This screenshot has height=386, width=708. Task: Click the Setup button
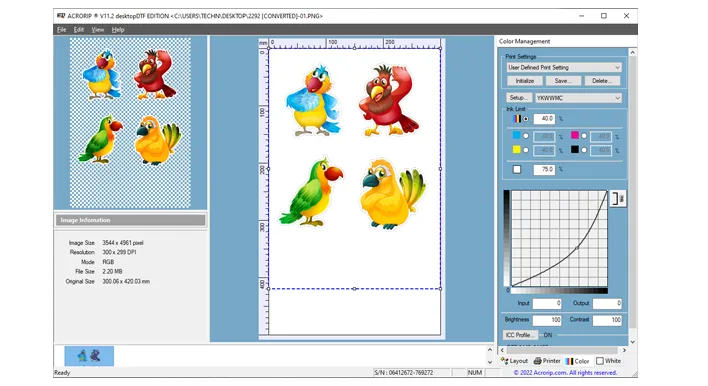518,98
